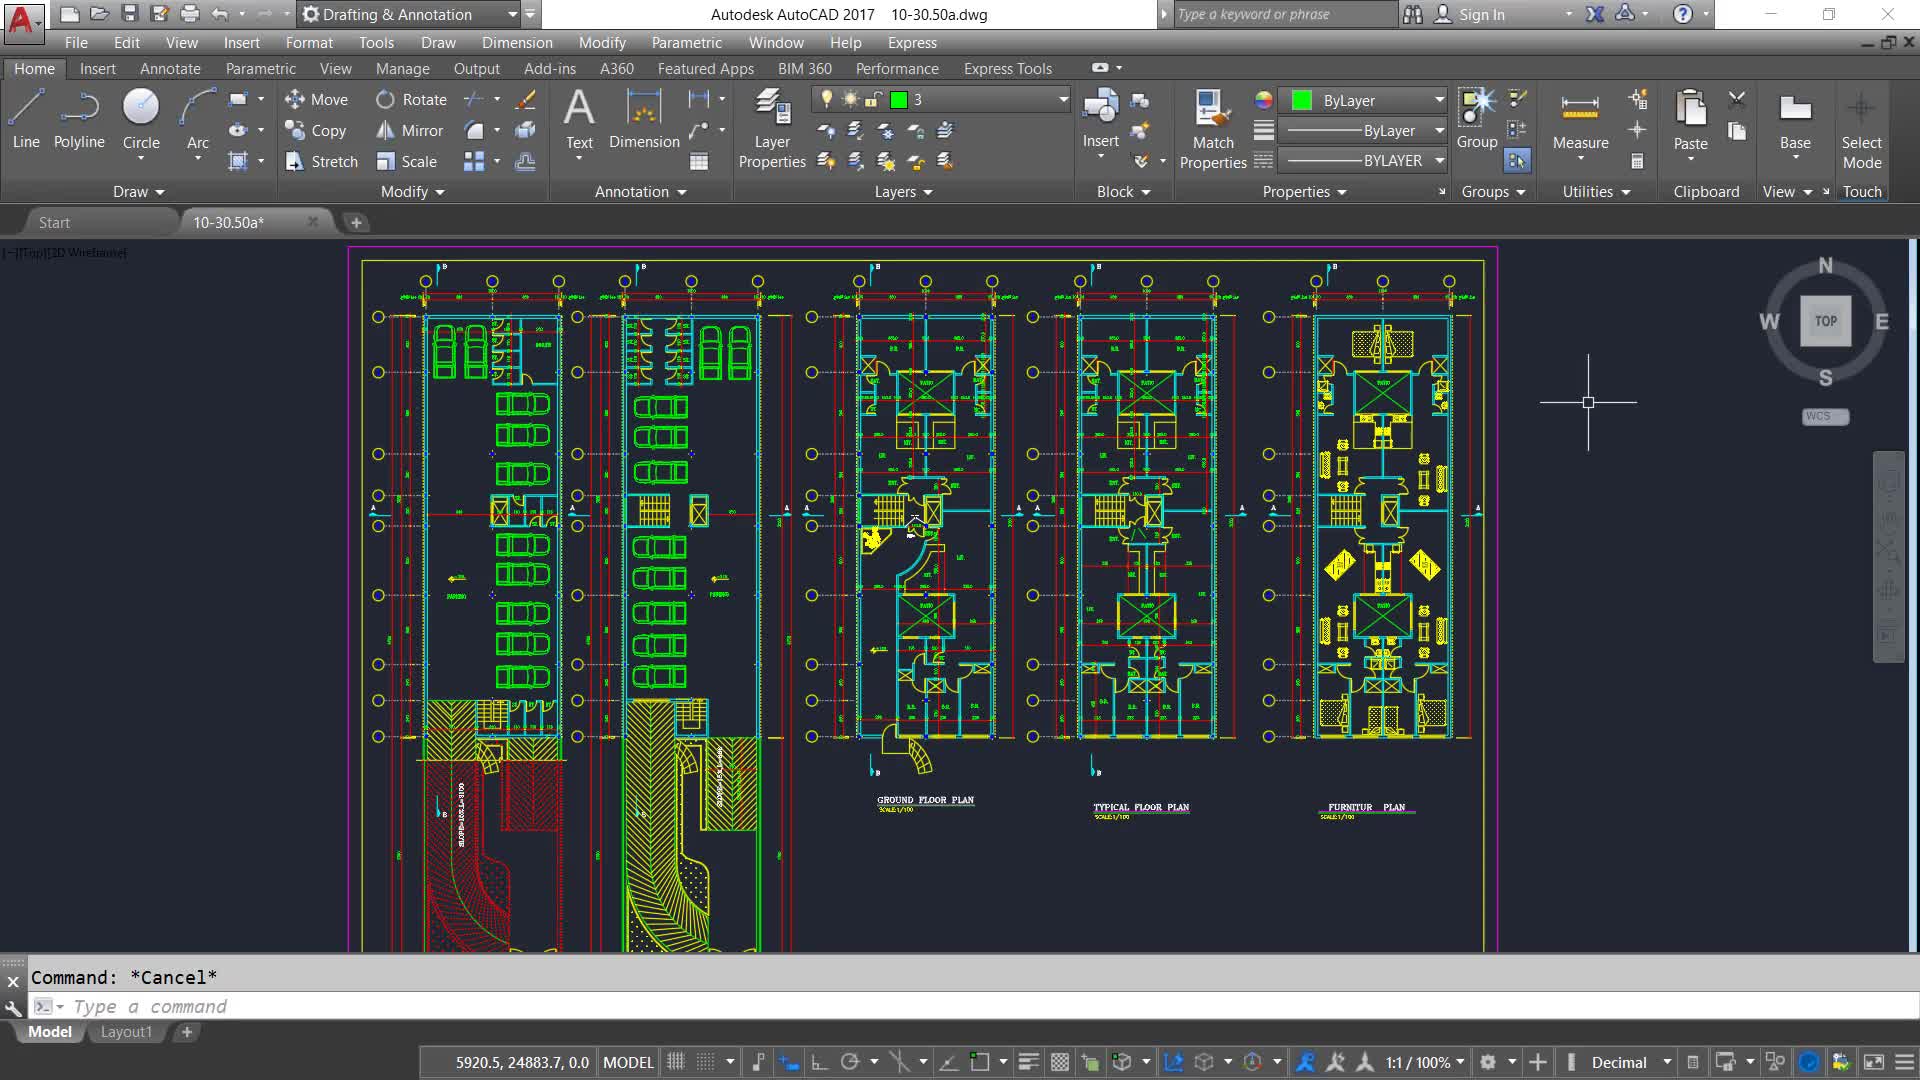Toggle lineweight display in status bar

point(1028,1062)
